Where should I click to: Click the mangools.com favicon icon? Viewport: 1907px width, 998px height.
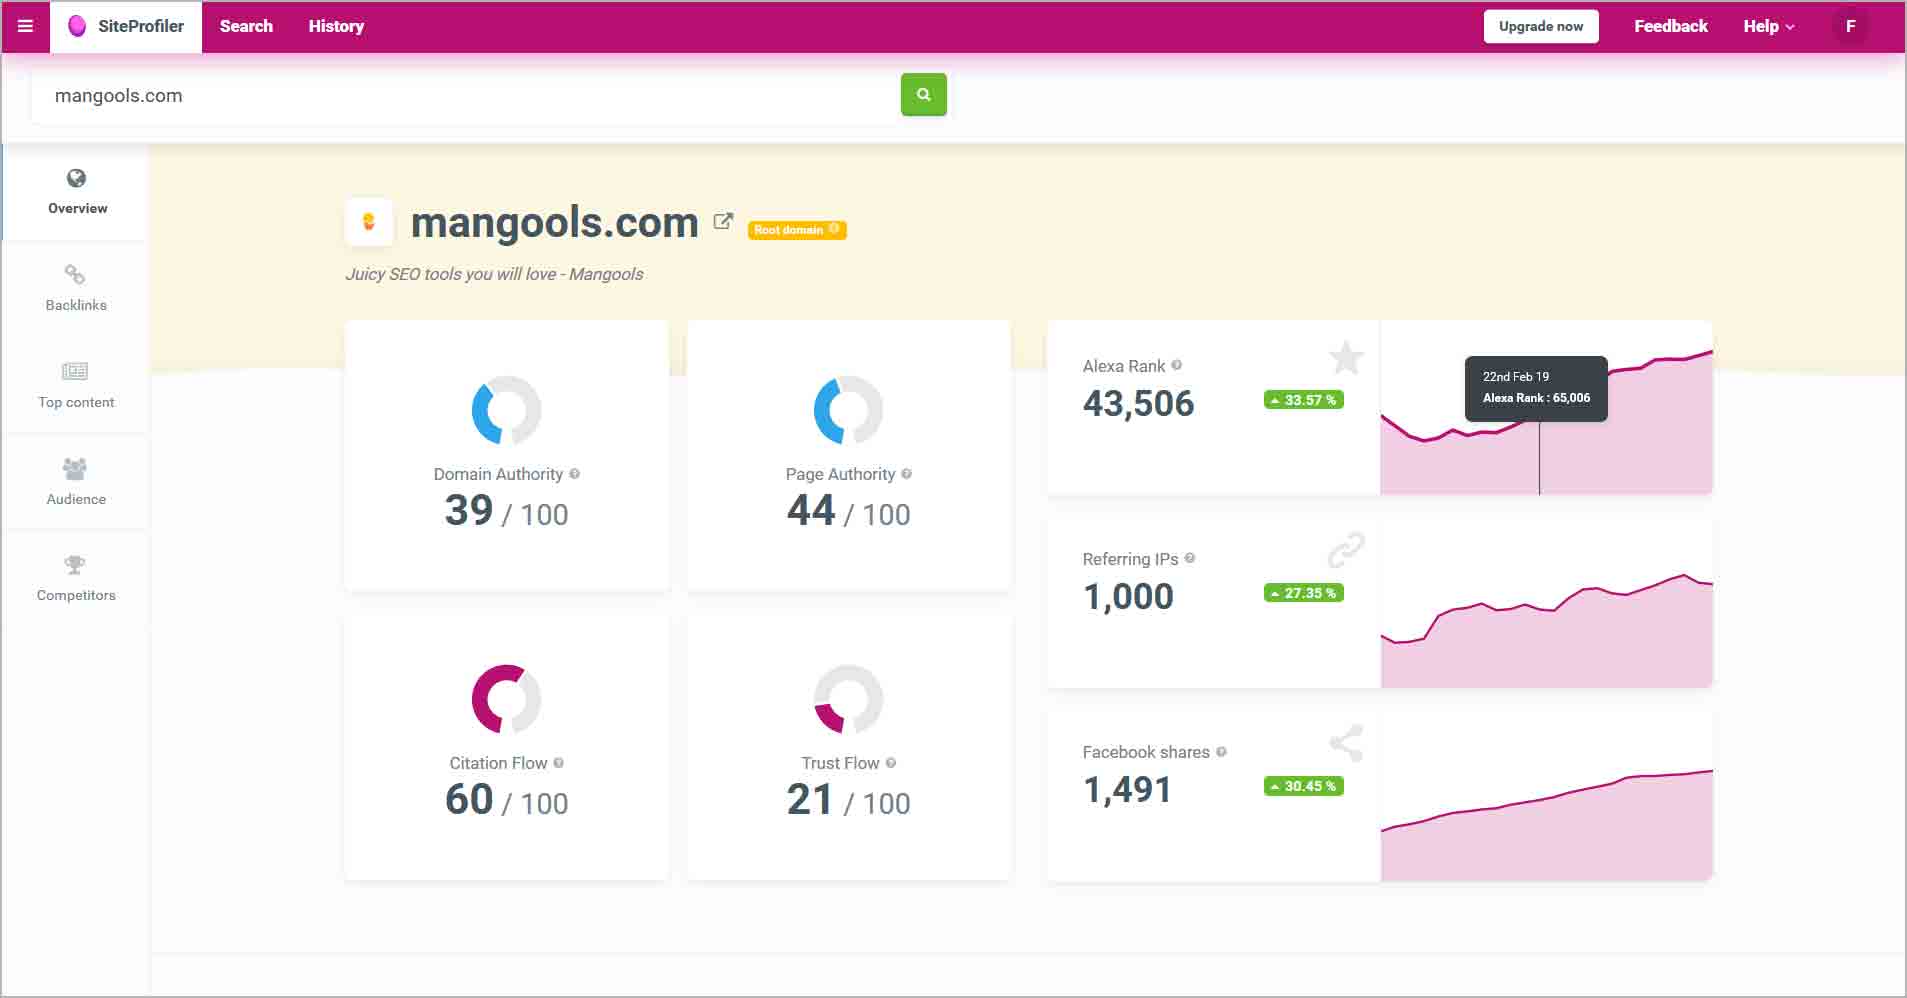click(x=369, y=222)
